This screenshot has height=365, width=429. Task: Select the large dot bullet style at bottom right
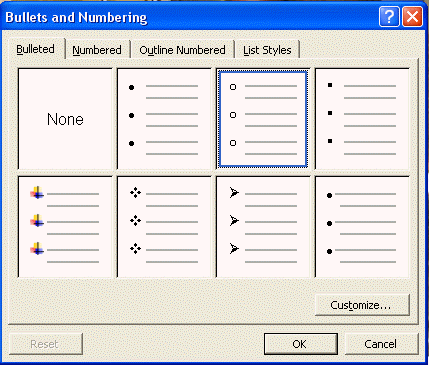coord(362,227)
